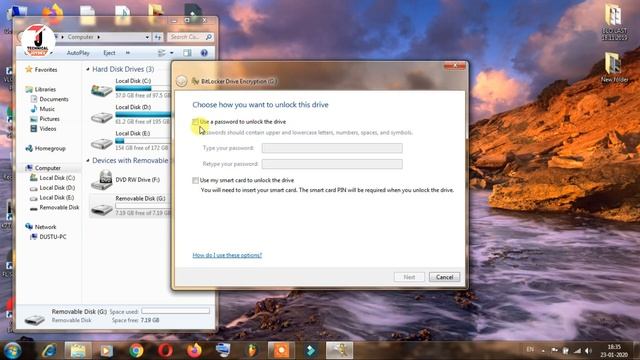
Task: Open Documents library in navigation pane
Action: click(x=54, y=99)
